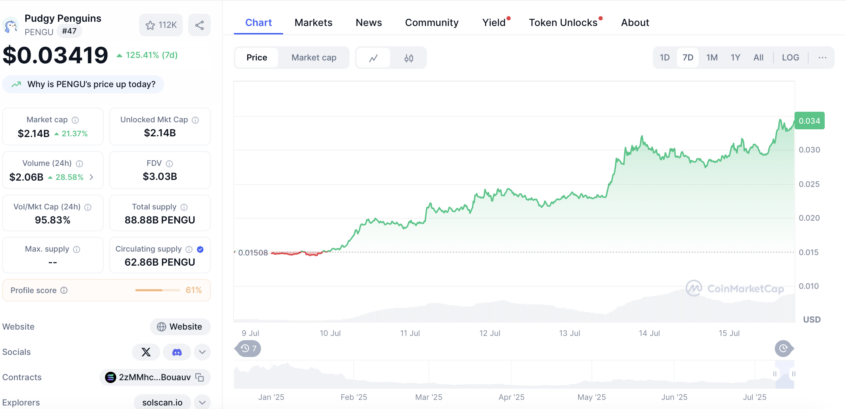Set chart range to 1D
The image size is (850, 409).
(665, 57)
